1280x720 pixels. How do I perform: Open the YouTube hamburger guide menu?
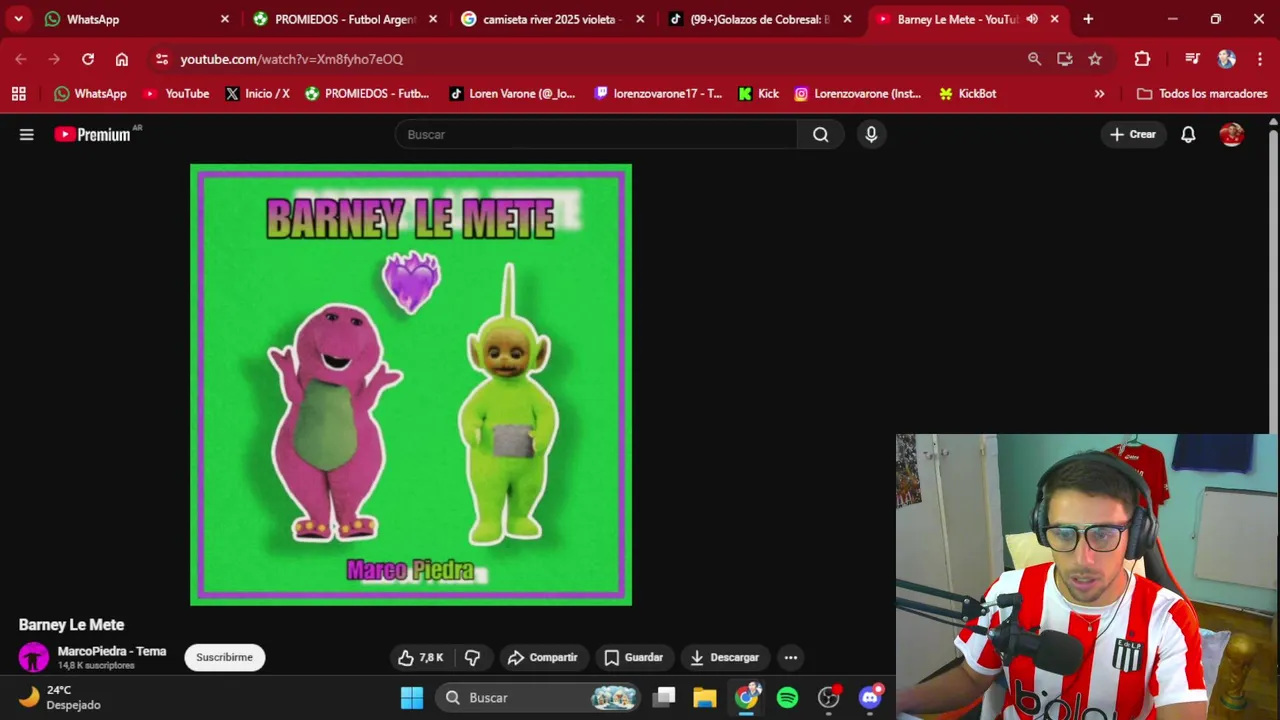27,134
